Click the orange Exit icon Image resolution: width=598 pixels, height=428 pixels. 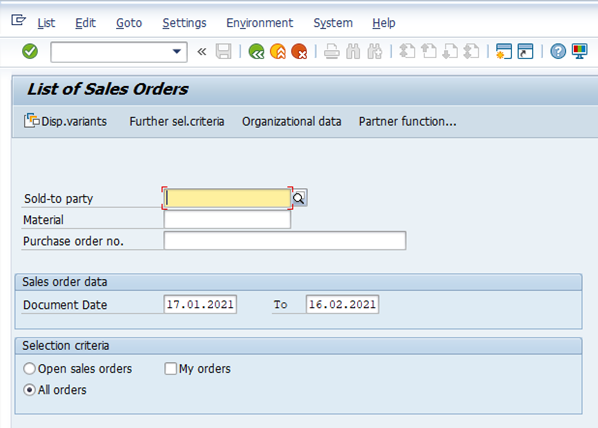278,51
